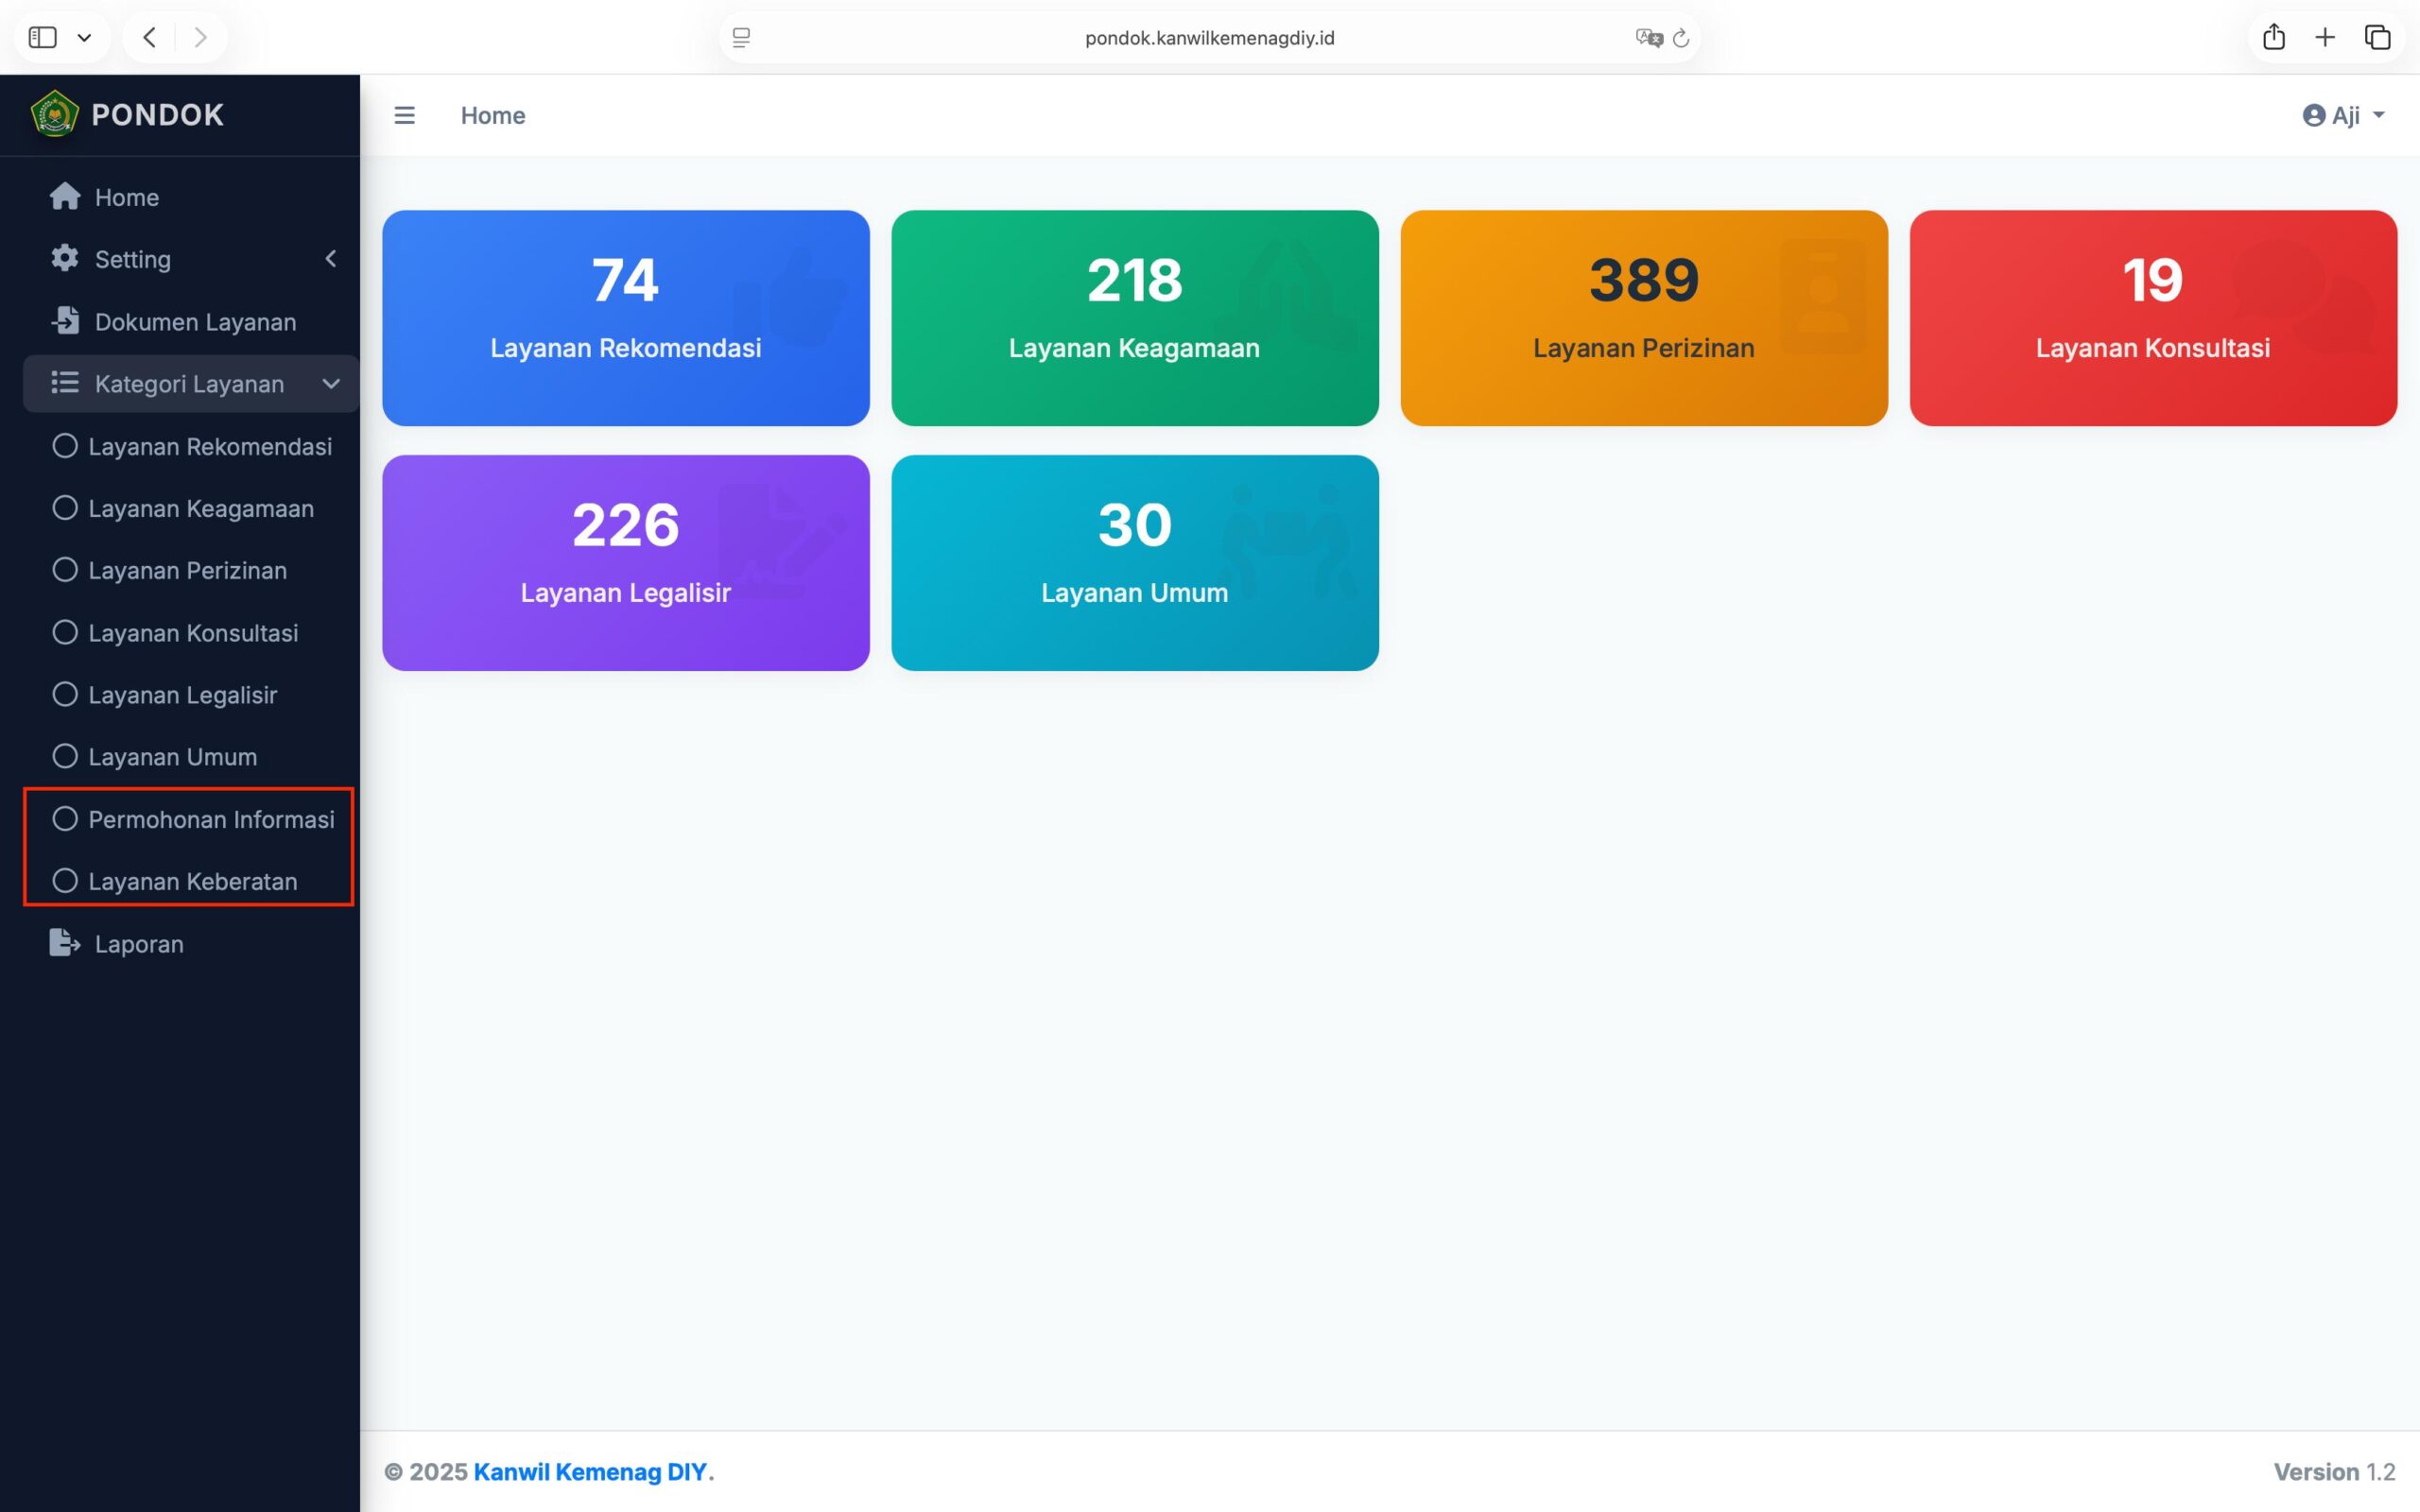The image size is (2420, 1512).
Task: Open a new tab with plus icon
Action: (x=2325, y=38)
